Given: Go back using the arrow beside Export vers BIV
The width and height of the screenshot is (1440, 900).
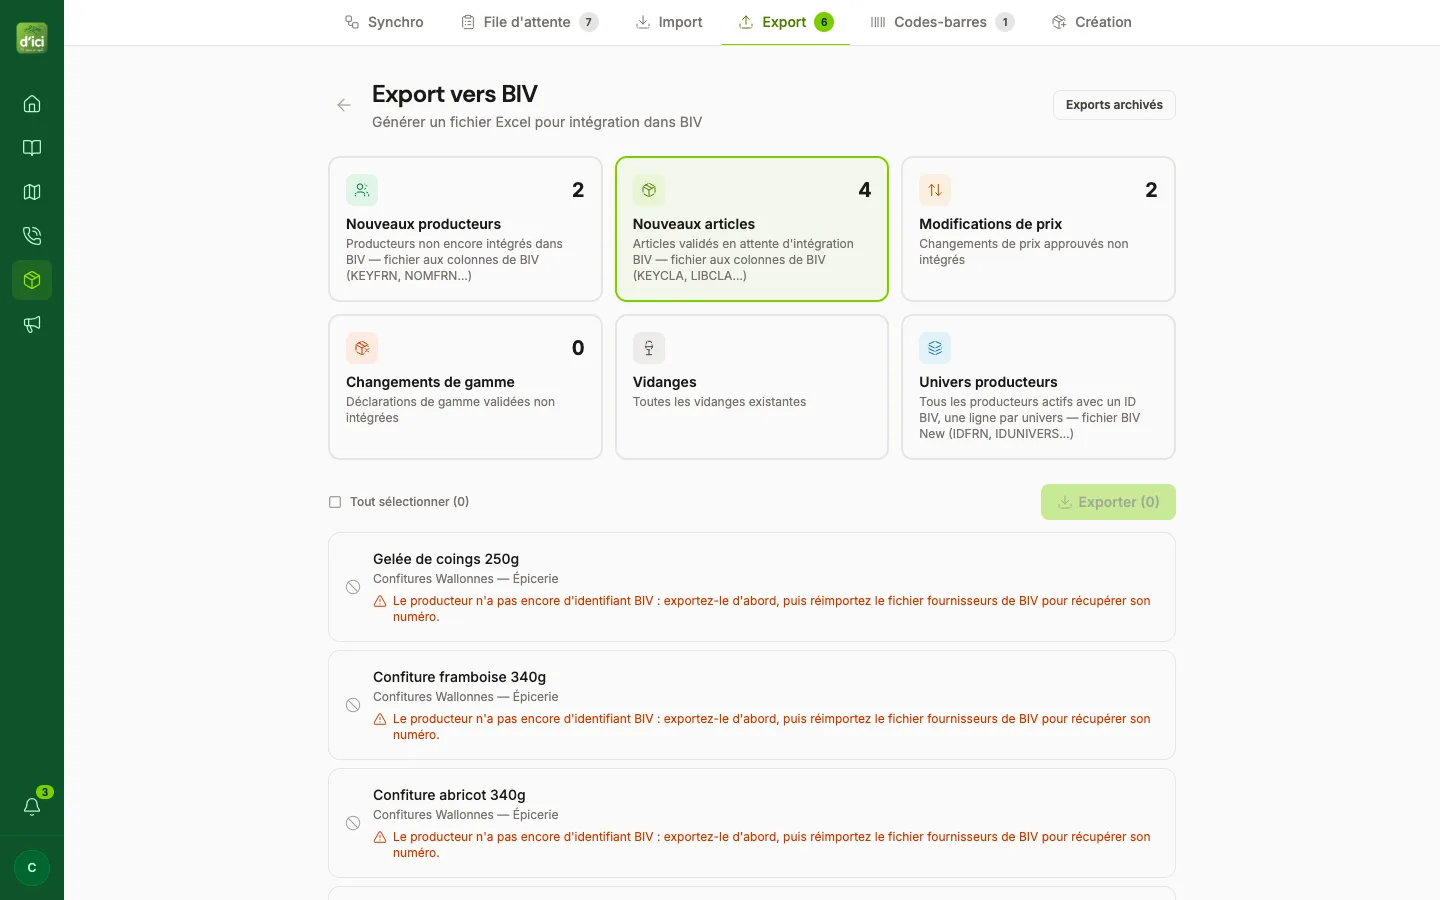Looking at the screenshot, I should click(x=344, y=105).
